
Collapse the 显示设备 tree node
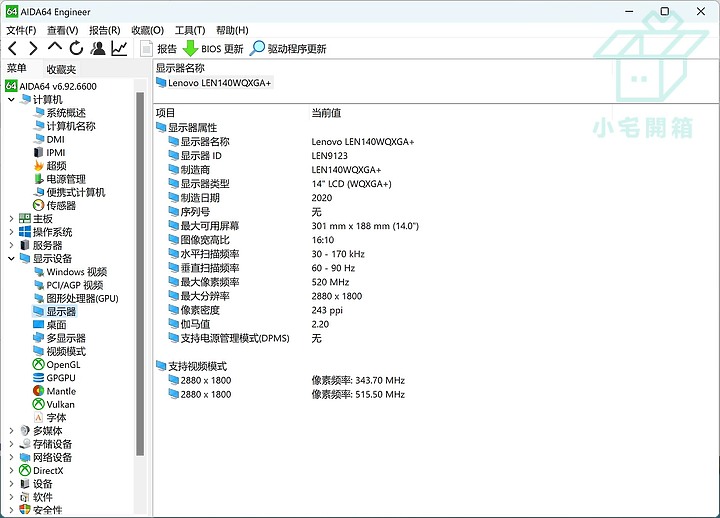pyautogui.click(x=11, y=259)
